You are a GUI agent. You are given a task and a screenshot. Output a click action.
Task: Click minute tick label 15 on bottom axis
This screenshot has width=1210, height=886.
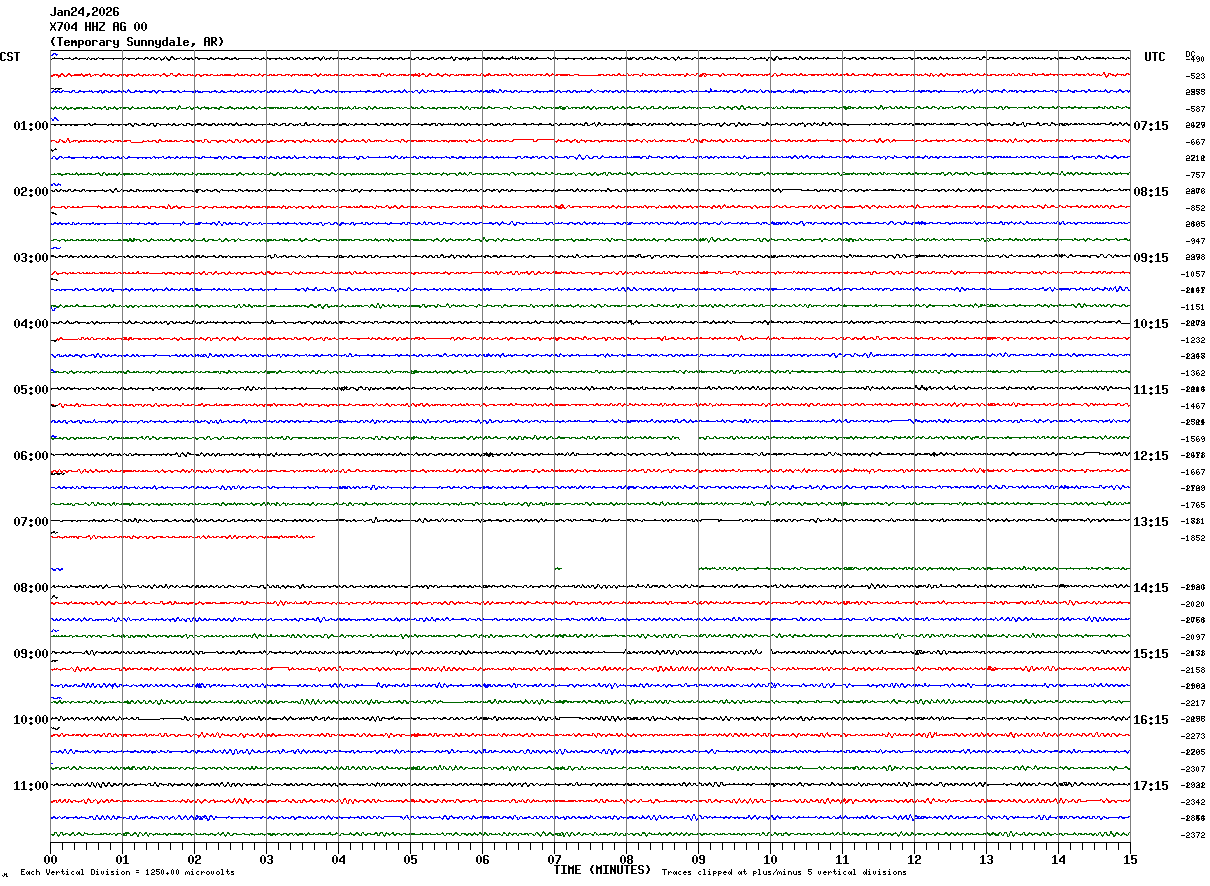[1130, 859]
